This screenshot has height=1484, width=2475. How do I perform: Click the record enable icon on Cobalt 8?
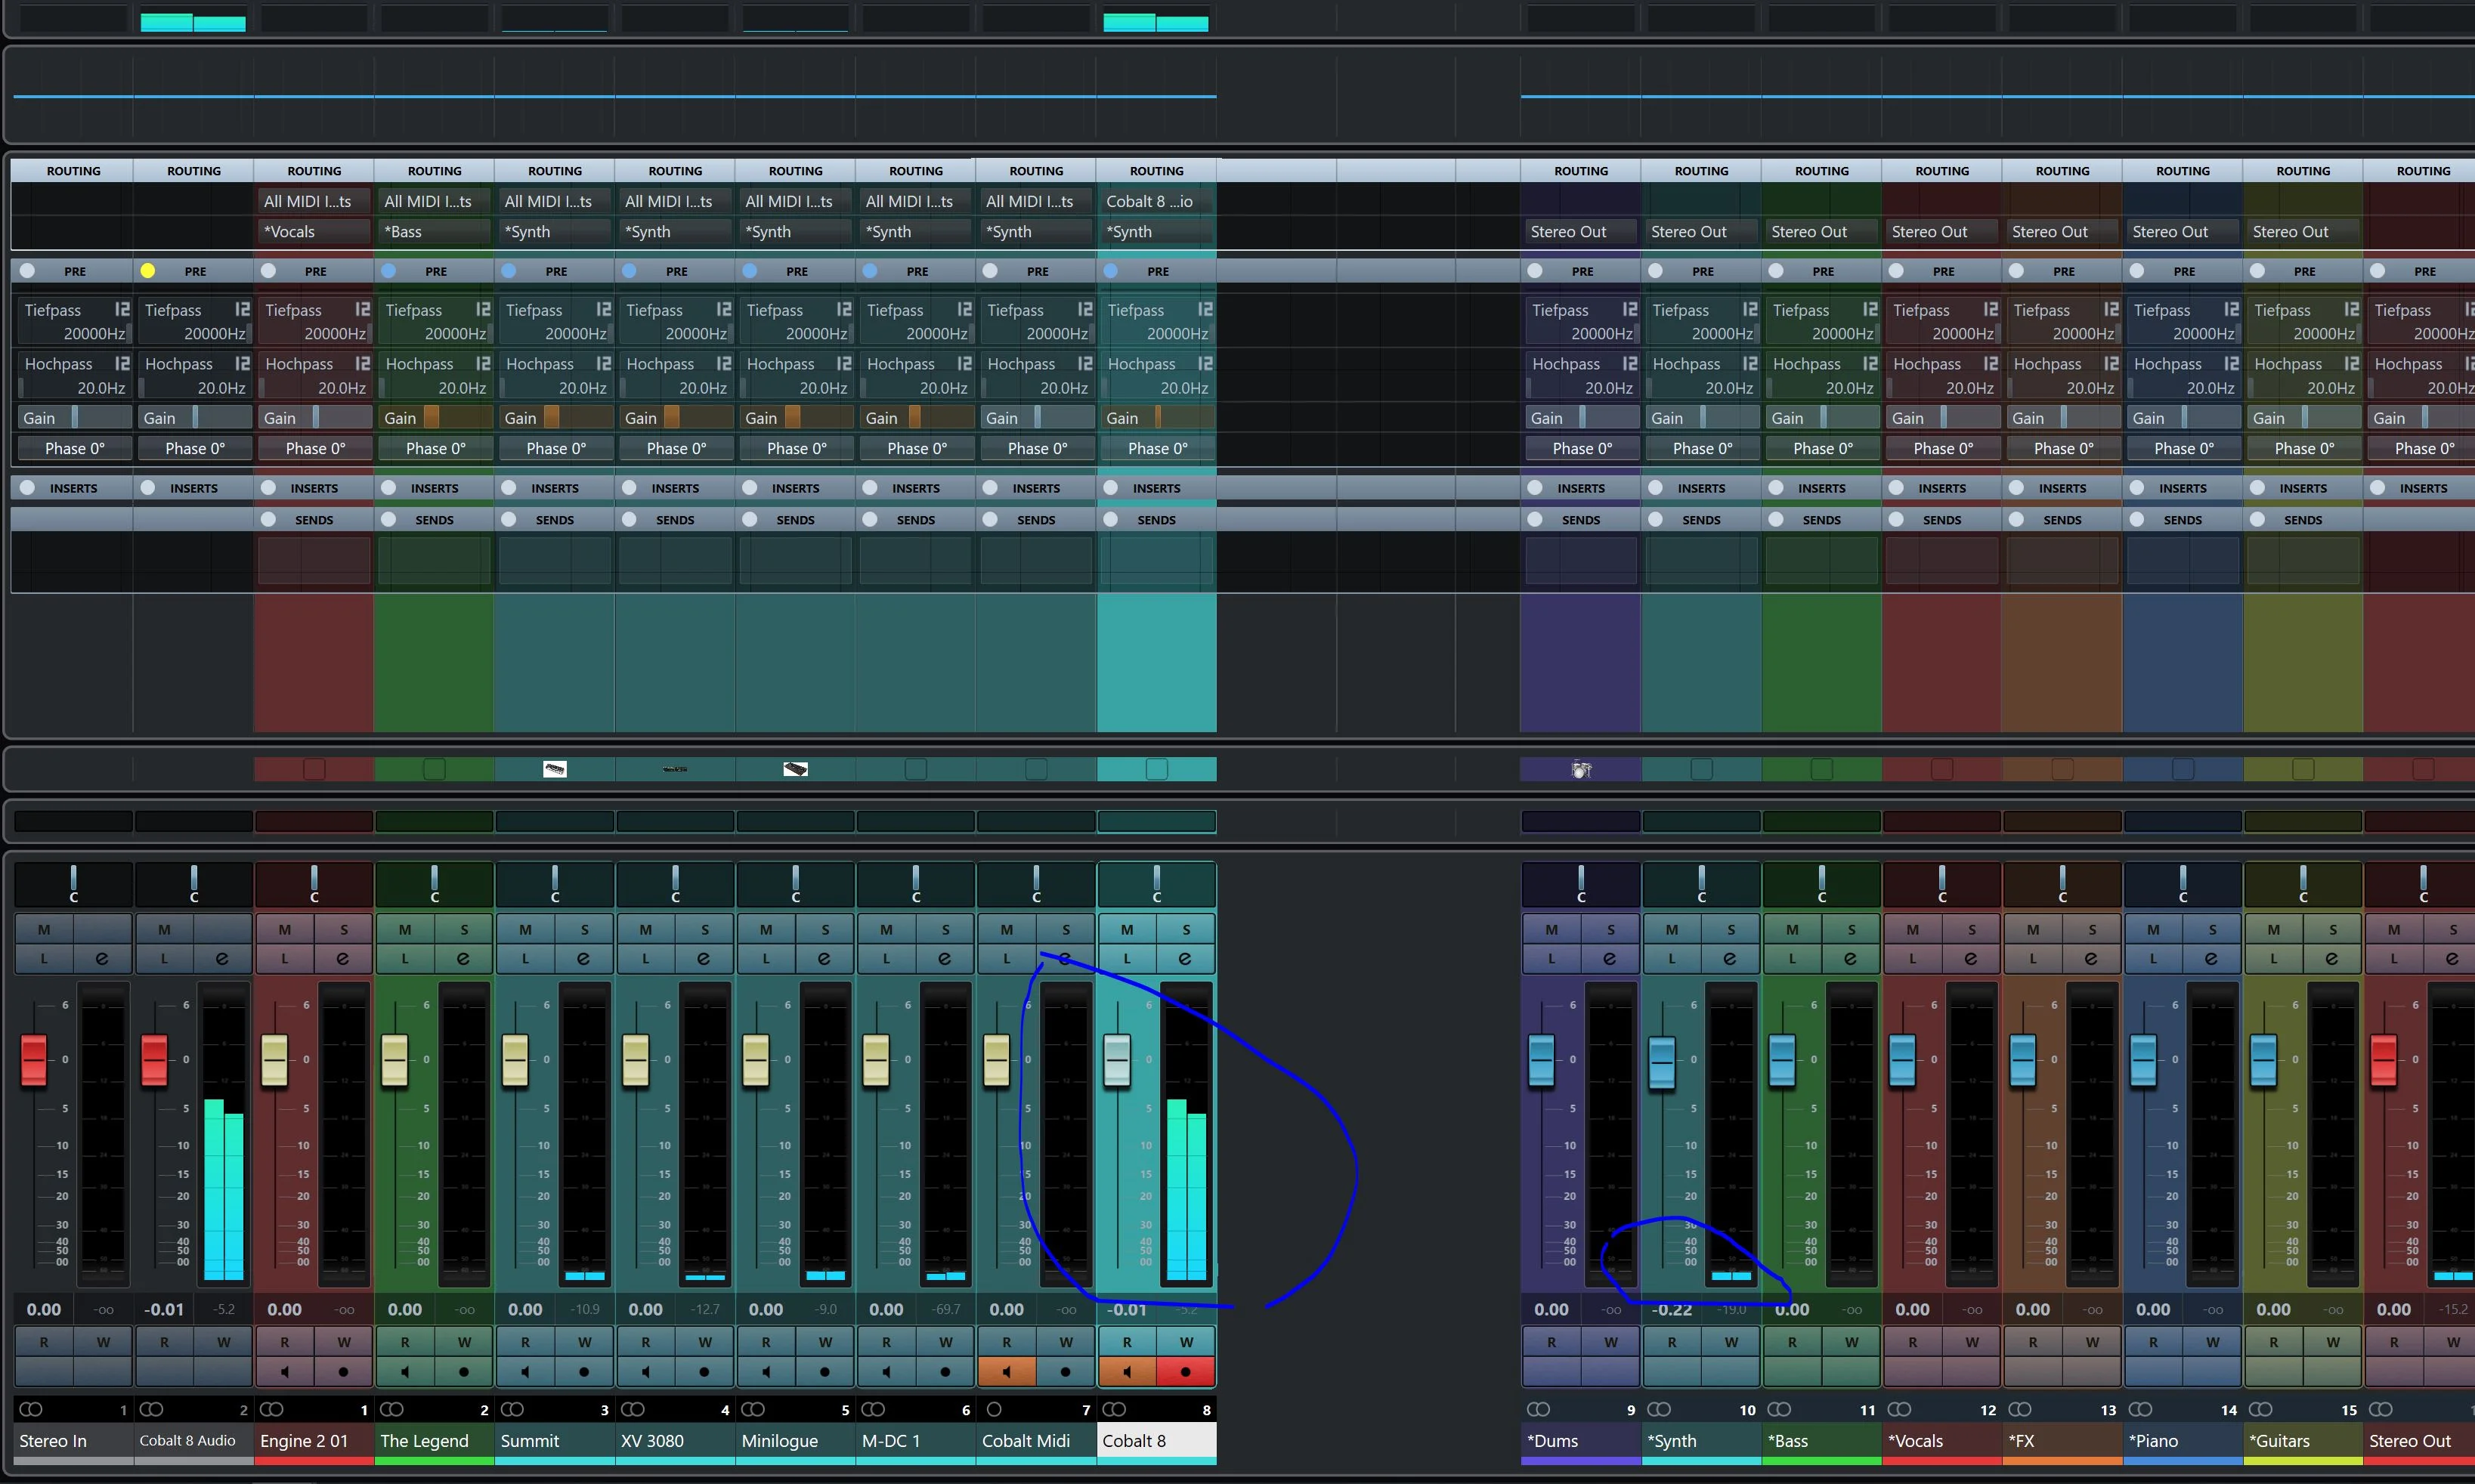[x=1185, y=1372]
